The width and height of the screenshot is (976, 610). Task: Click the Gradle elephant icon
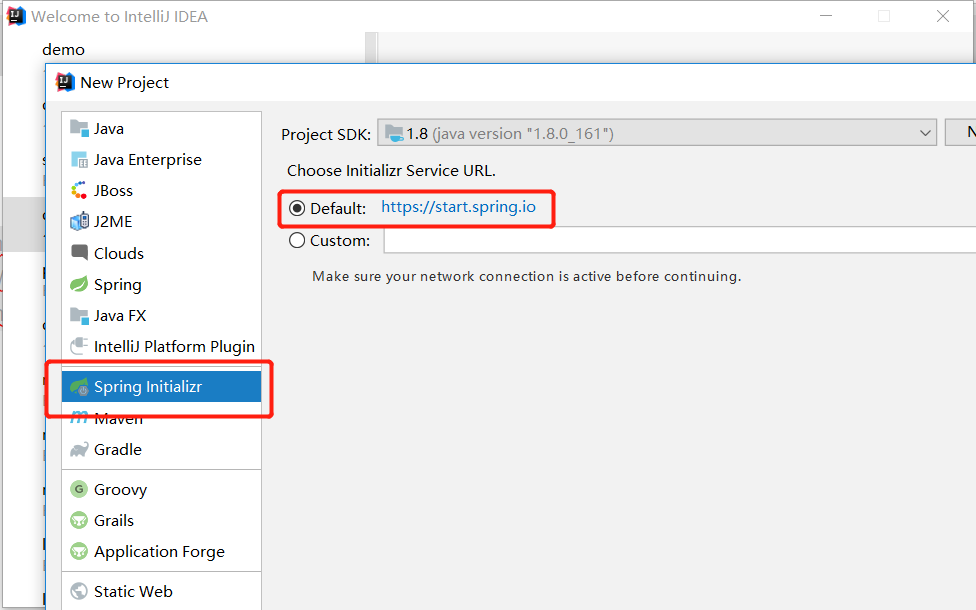pos(79,449)
